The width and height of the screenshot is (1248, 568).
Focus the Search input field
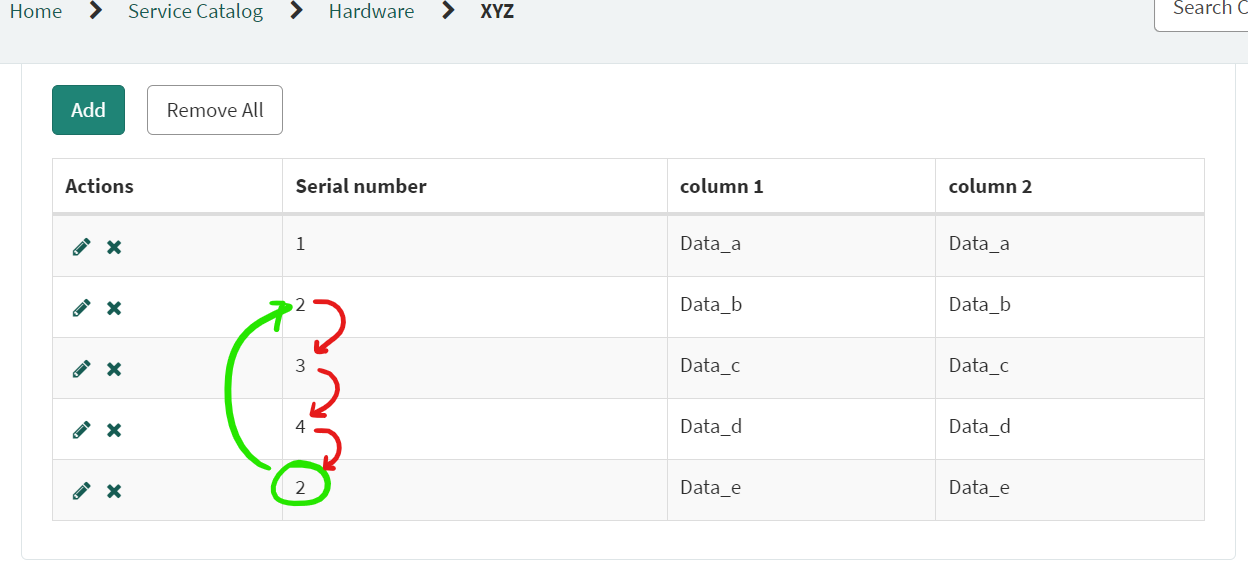(1201, 14)
